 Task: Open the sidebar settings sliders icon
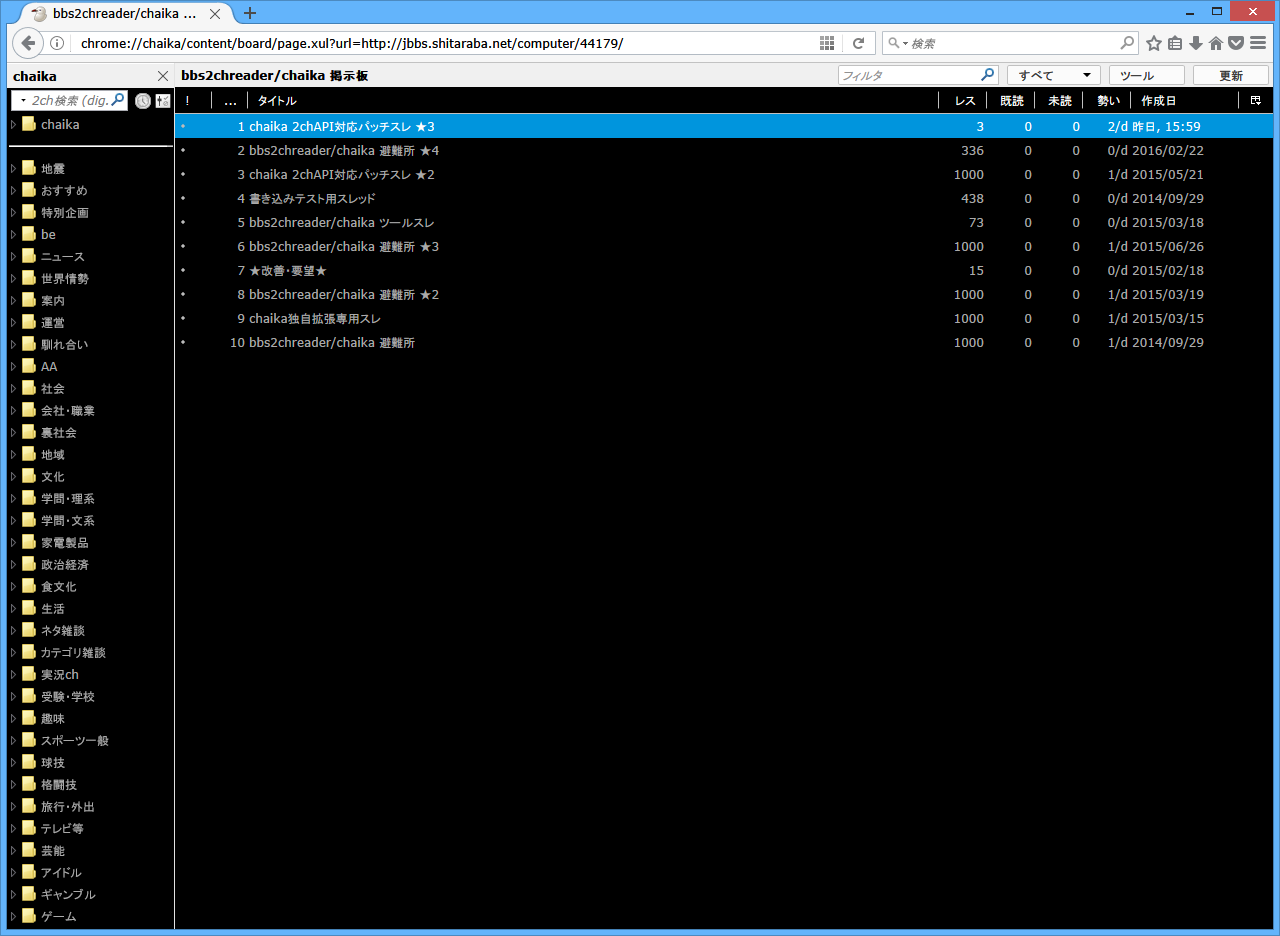pyautogui.click(x=163, y=100)
